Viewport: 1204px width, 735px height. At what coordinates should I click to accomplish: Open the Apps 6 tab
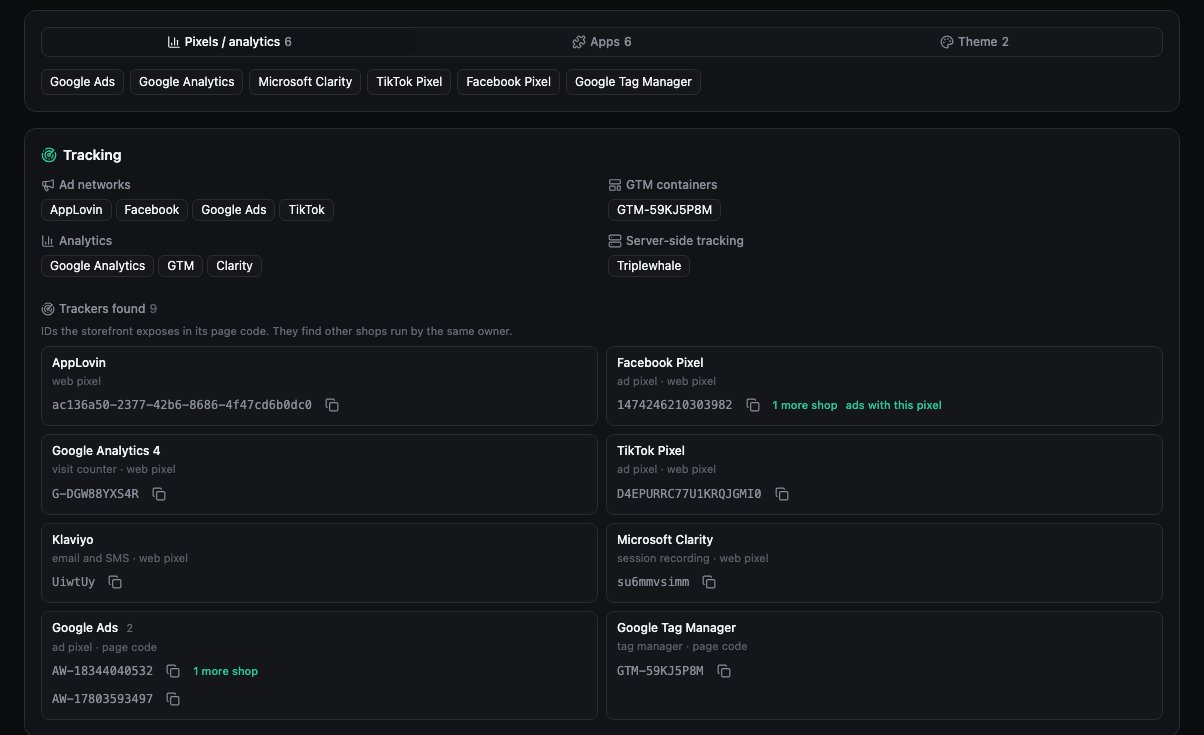pos(601,42)
